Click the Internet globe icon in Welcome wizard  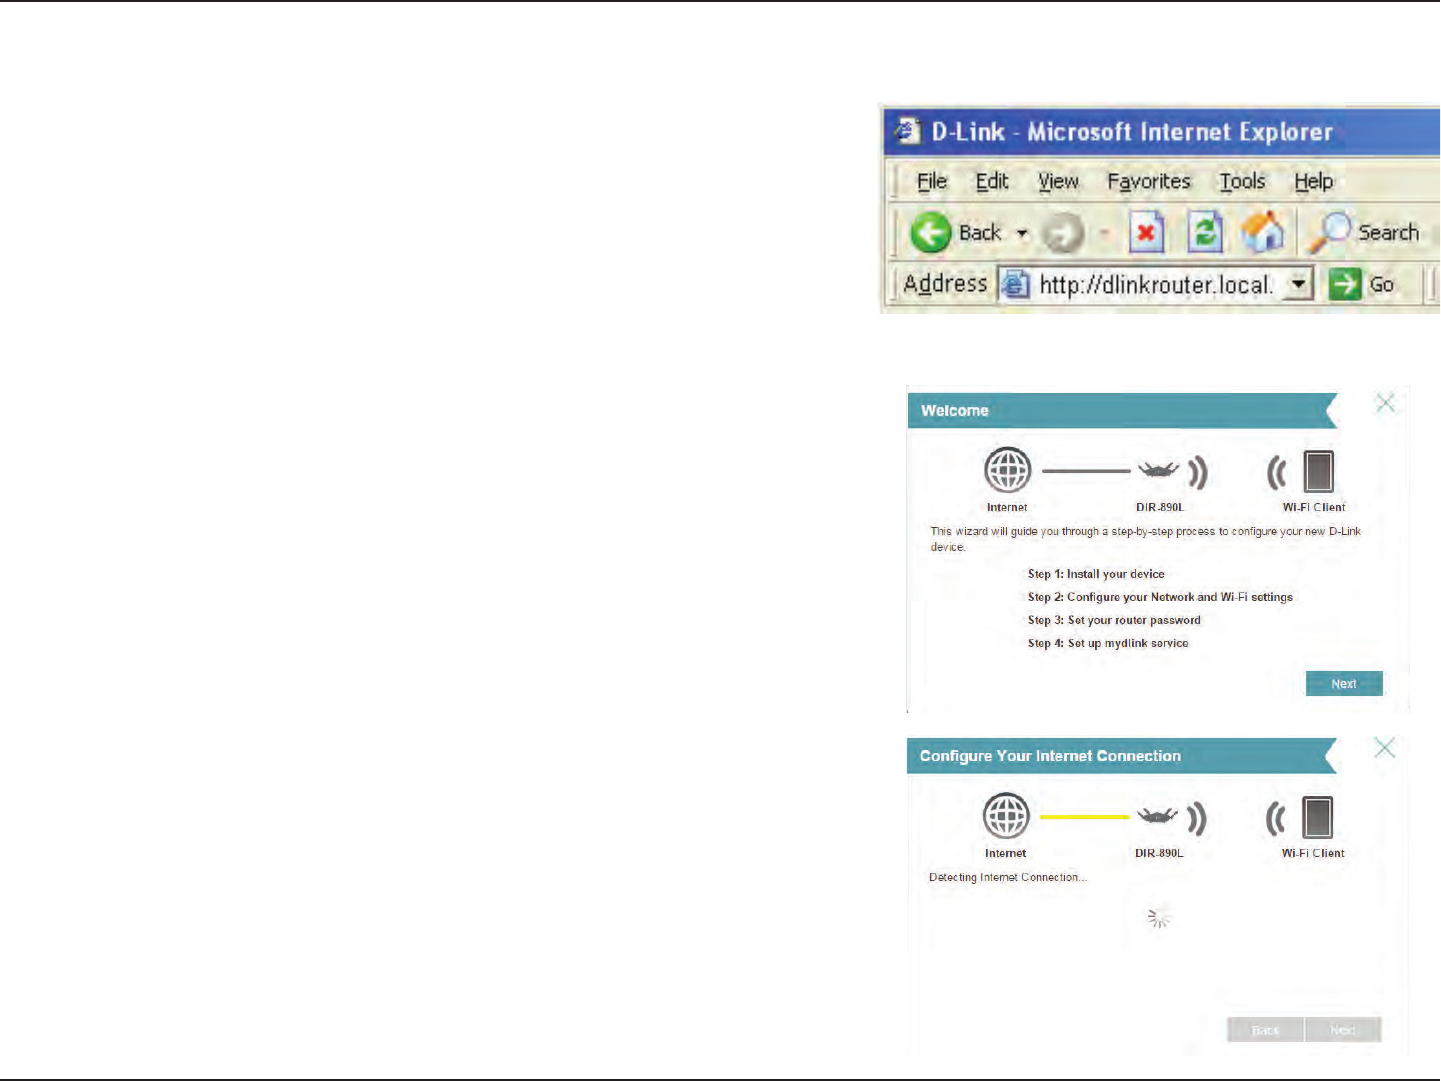coord(1007,470)
